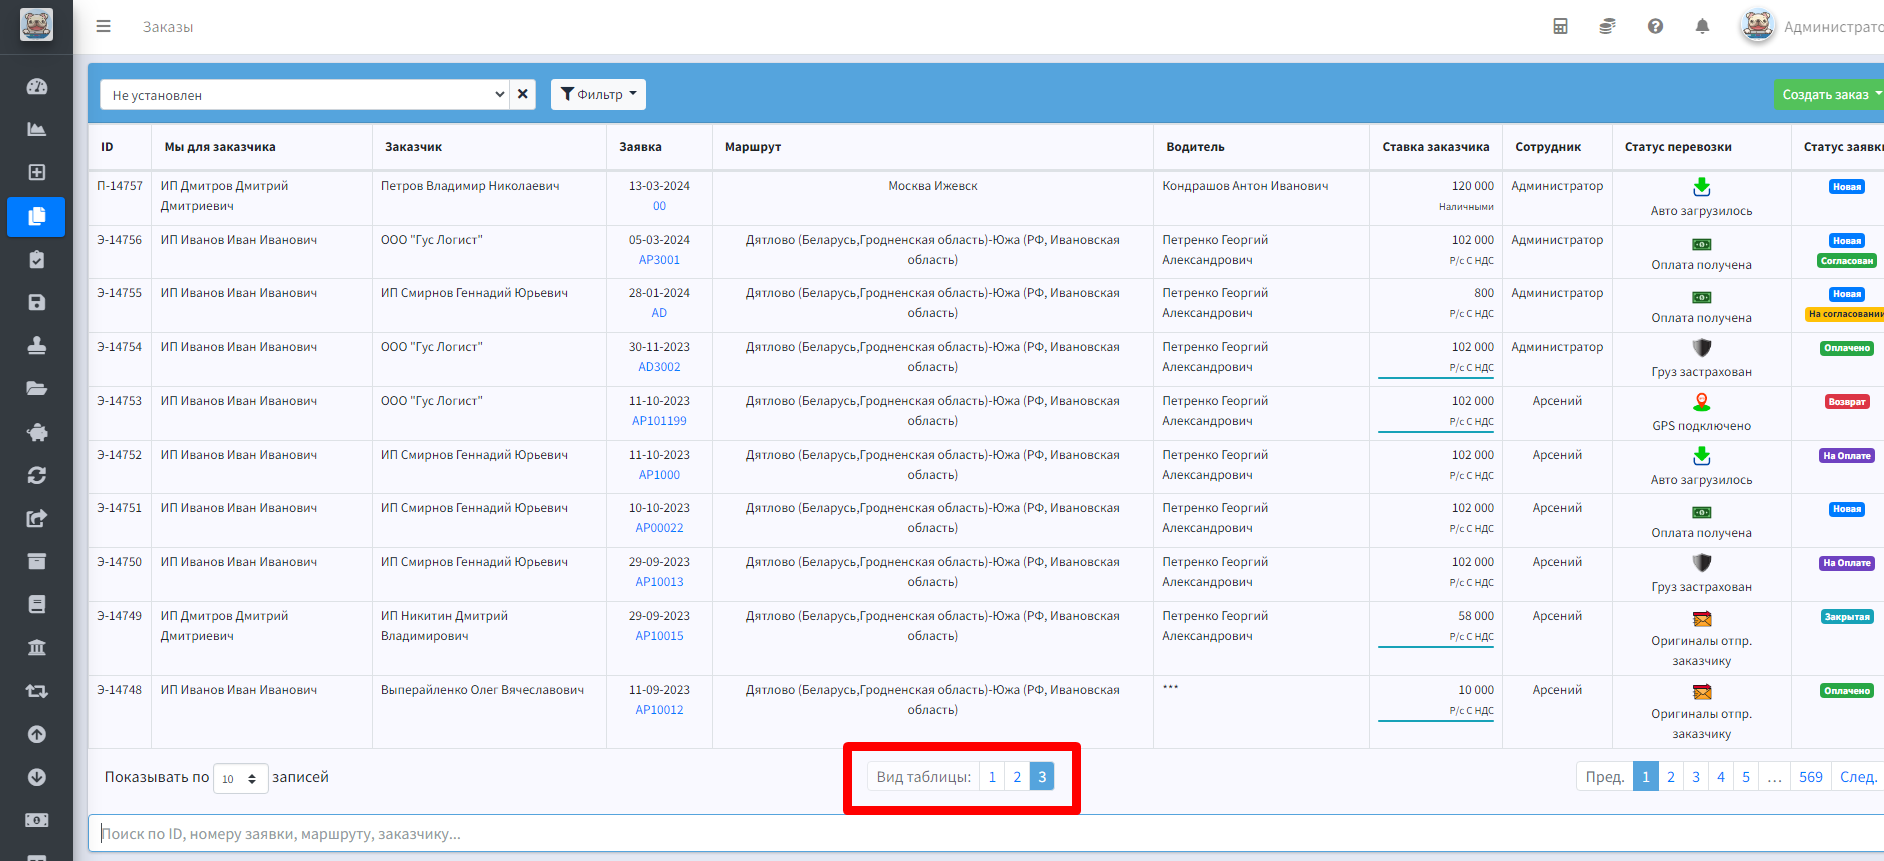The height and width of the screenshot is (861, 1884).
Task: Click the share export sidebar icon
Action: point(36,518)
